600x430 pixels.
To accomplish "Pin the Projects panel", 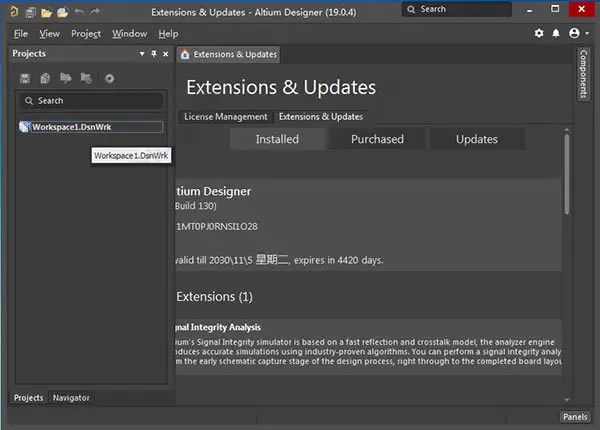I will click(153, 54).
